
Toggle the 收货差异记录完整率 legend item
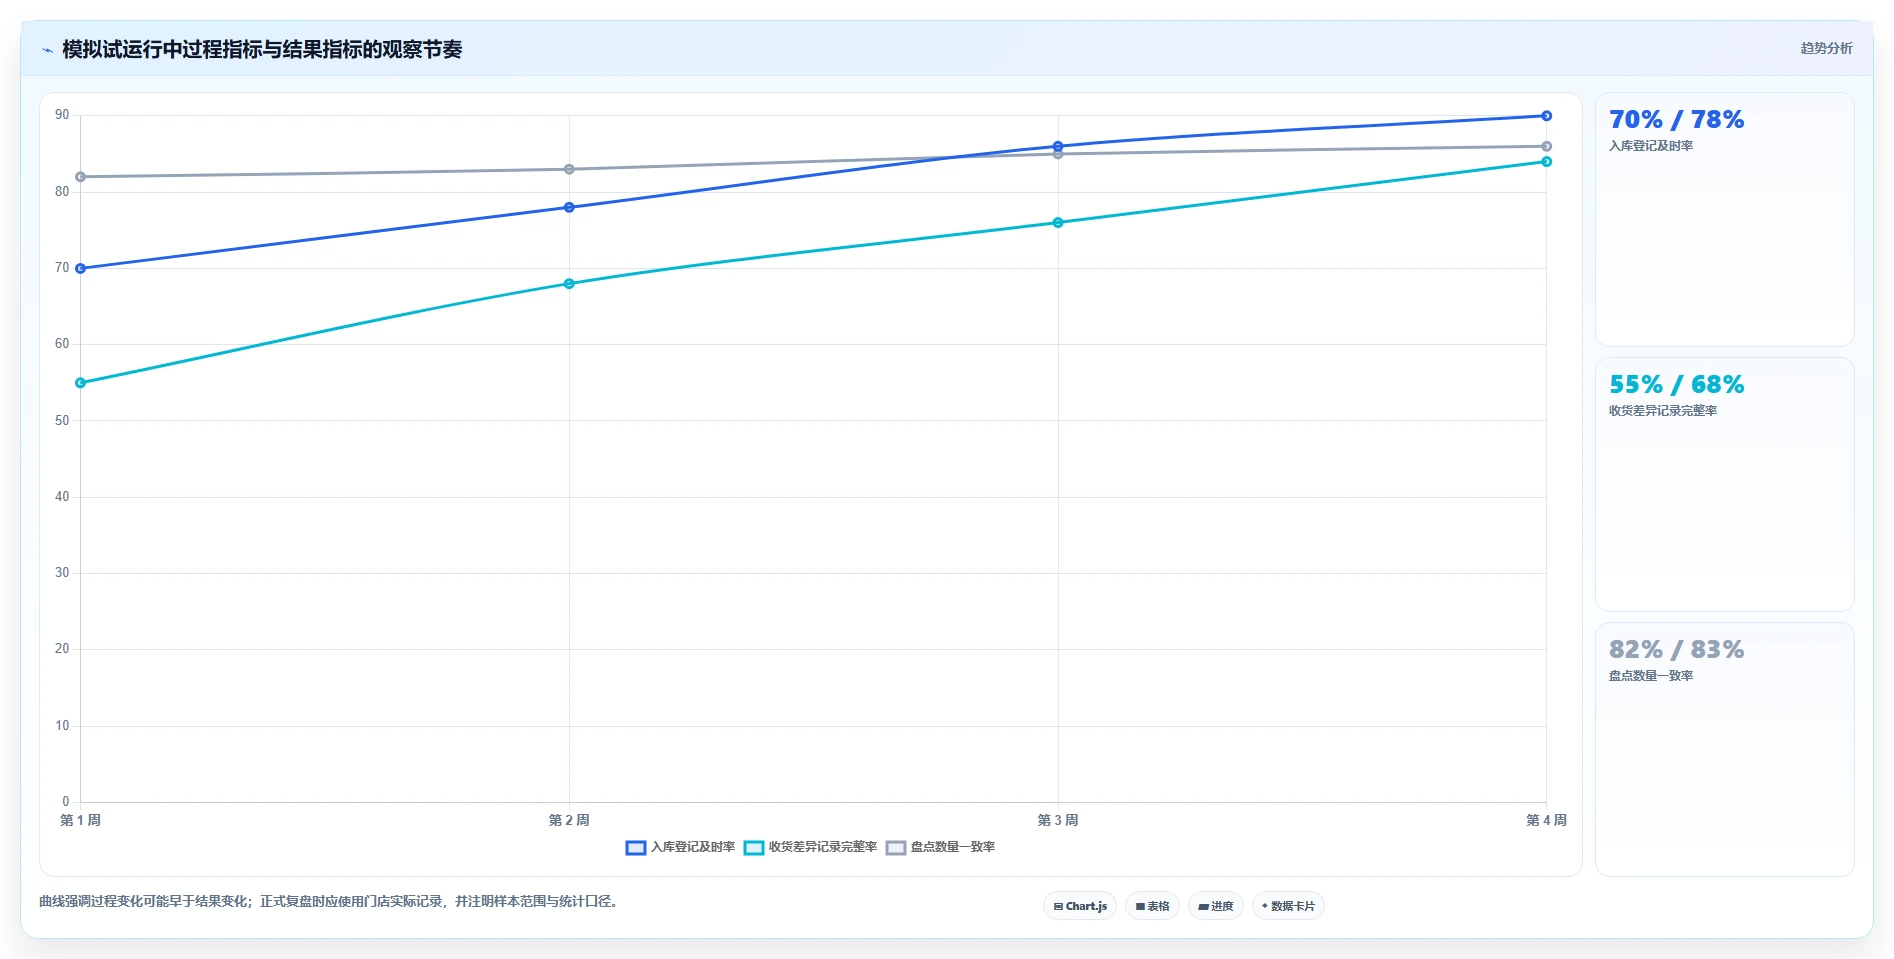click(x=810, y=847)
